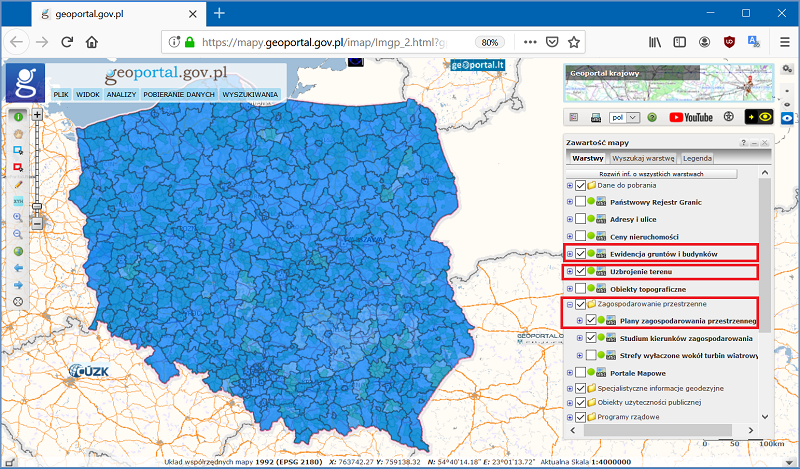
Task: Open the pol language dropdown
Action: [x=626, y=117]
